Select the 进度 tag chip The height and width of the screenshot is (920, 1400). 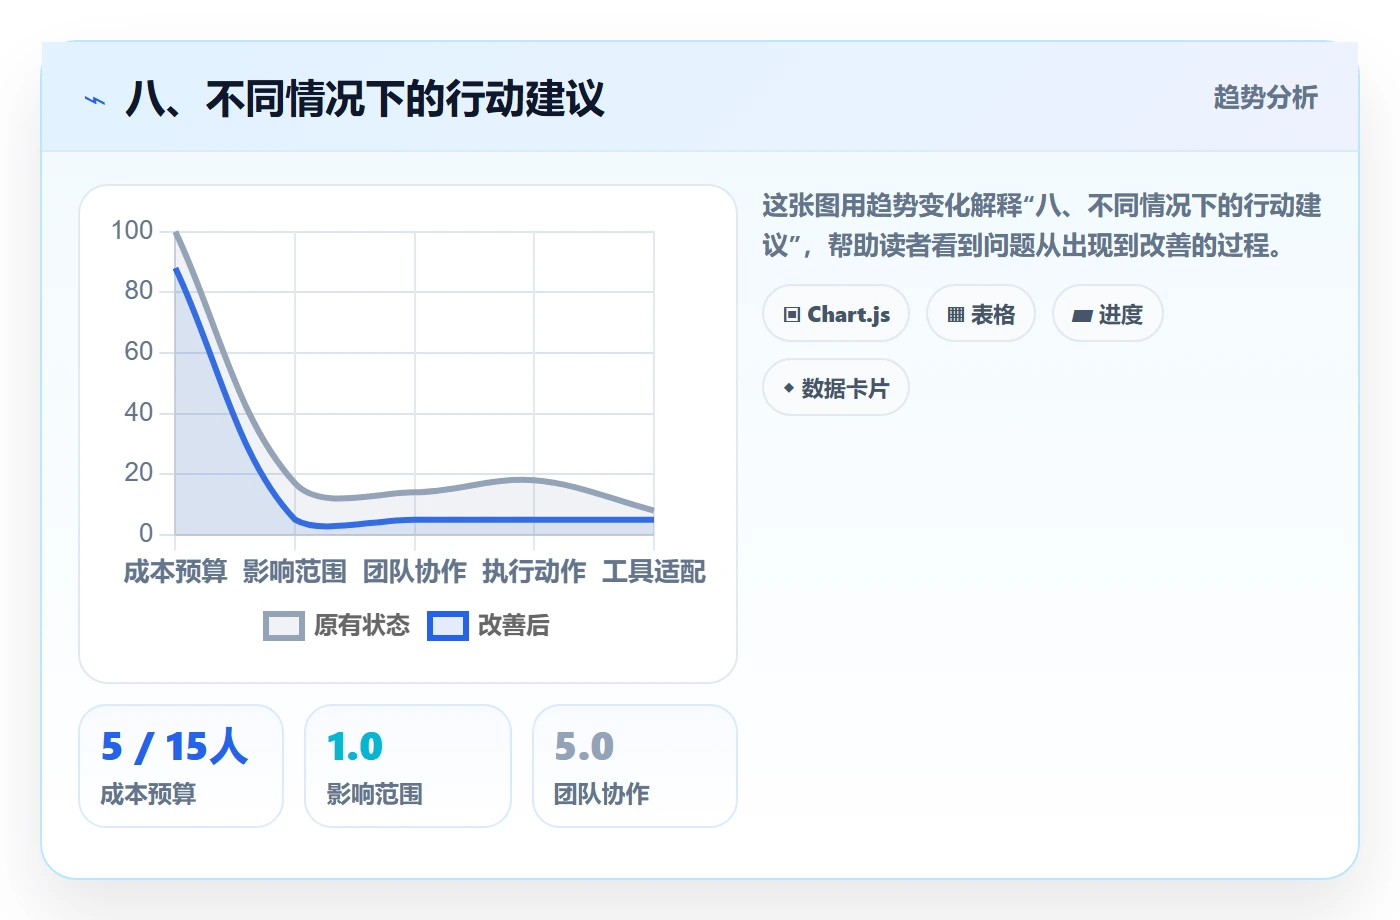tap(1107, 314)
